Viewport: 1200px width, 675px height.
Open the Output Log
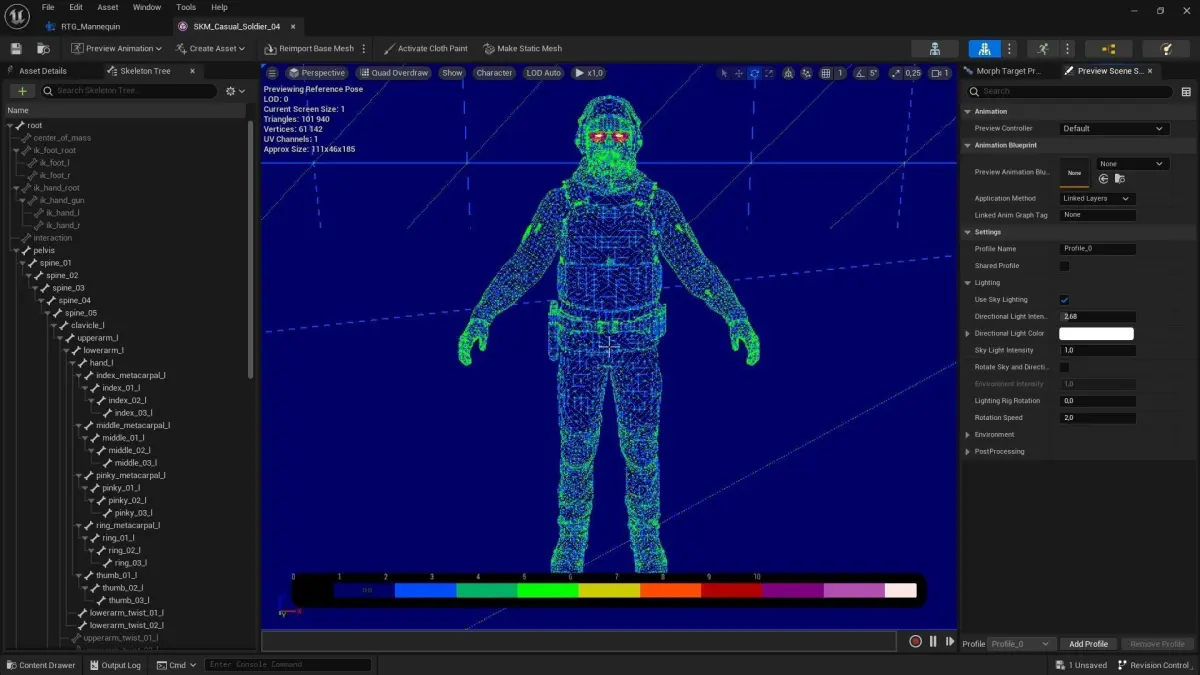coord(115,665)
